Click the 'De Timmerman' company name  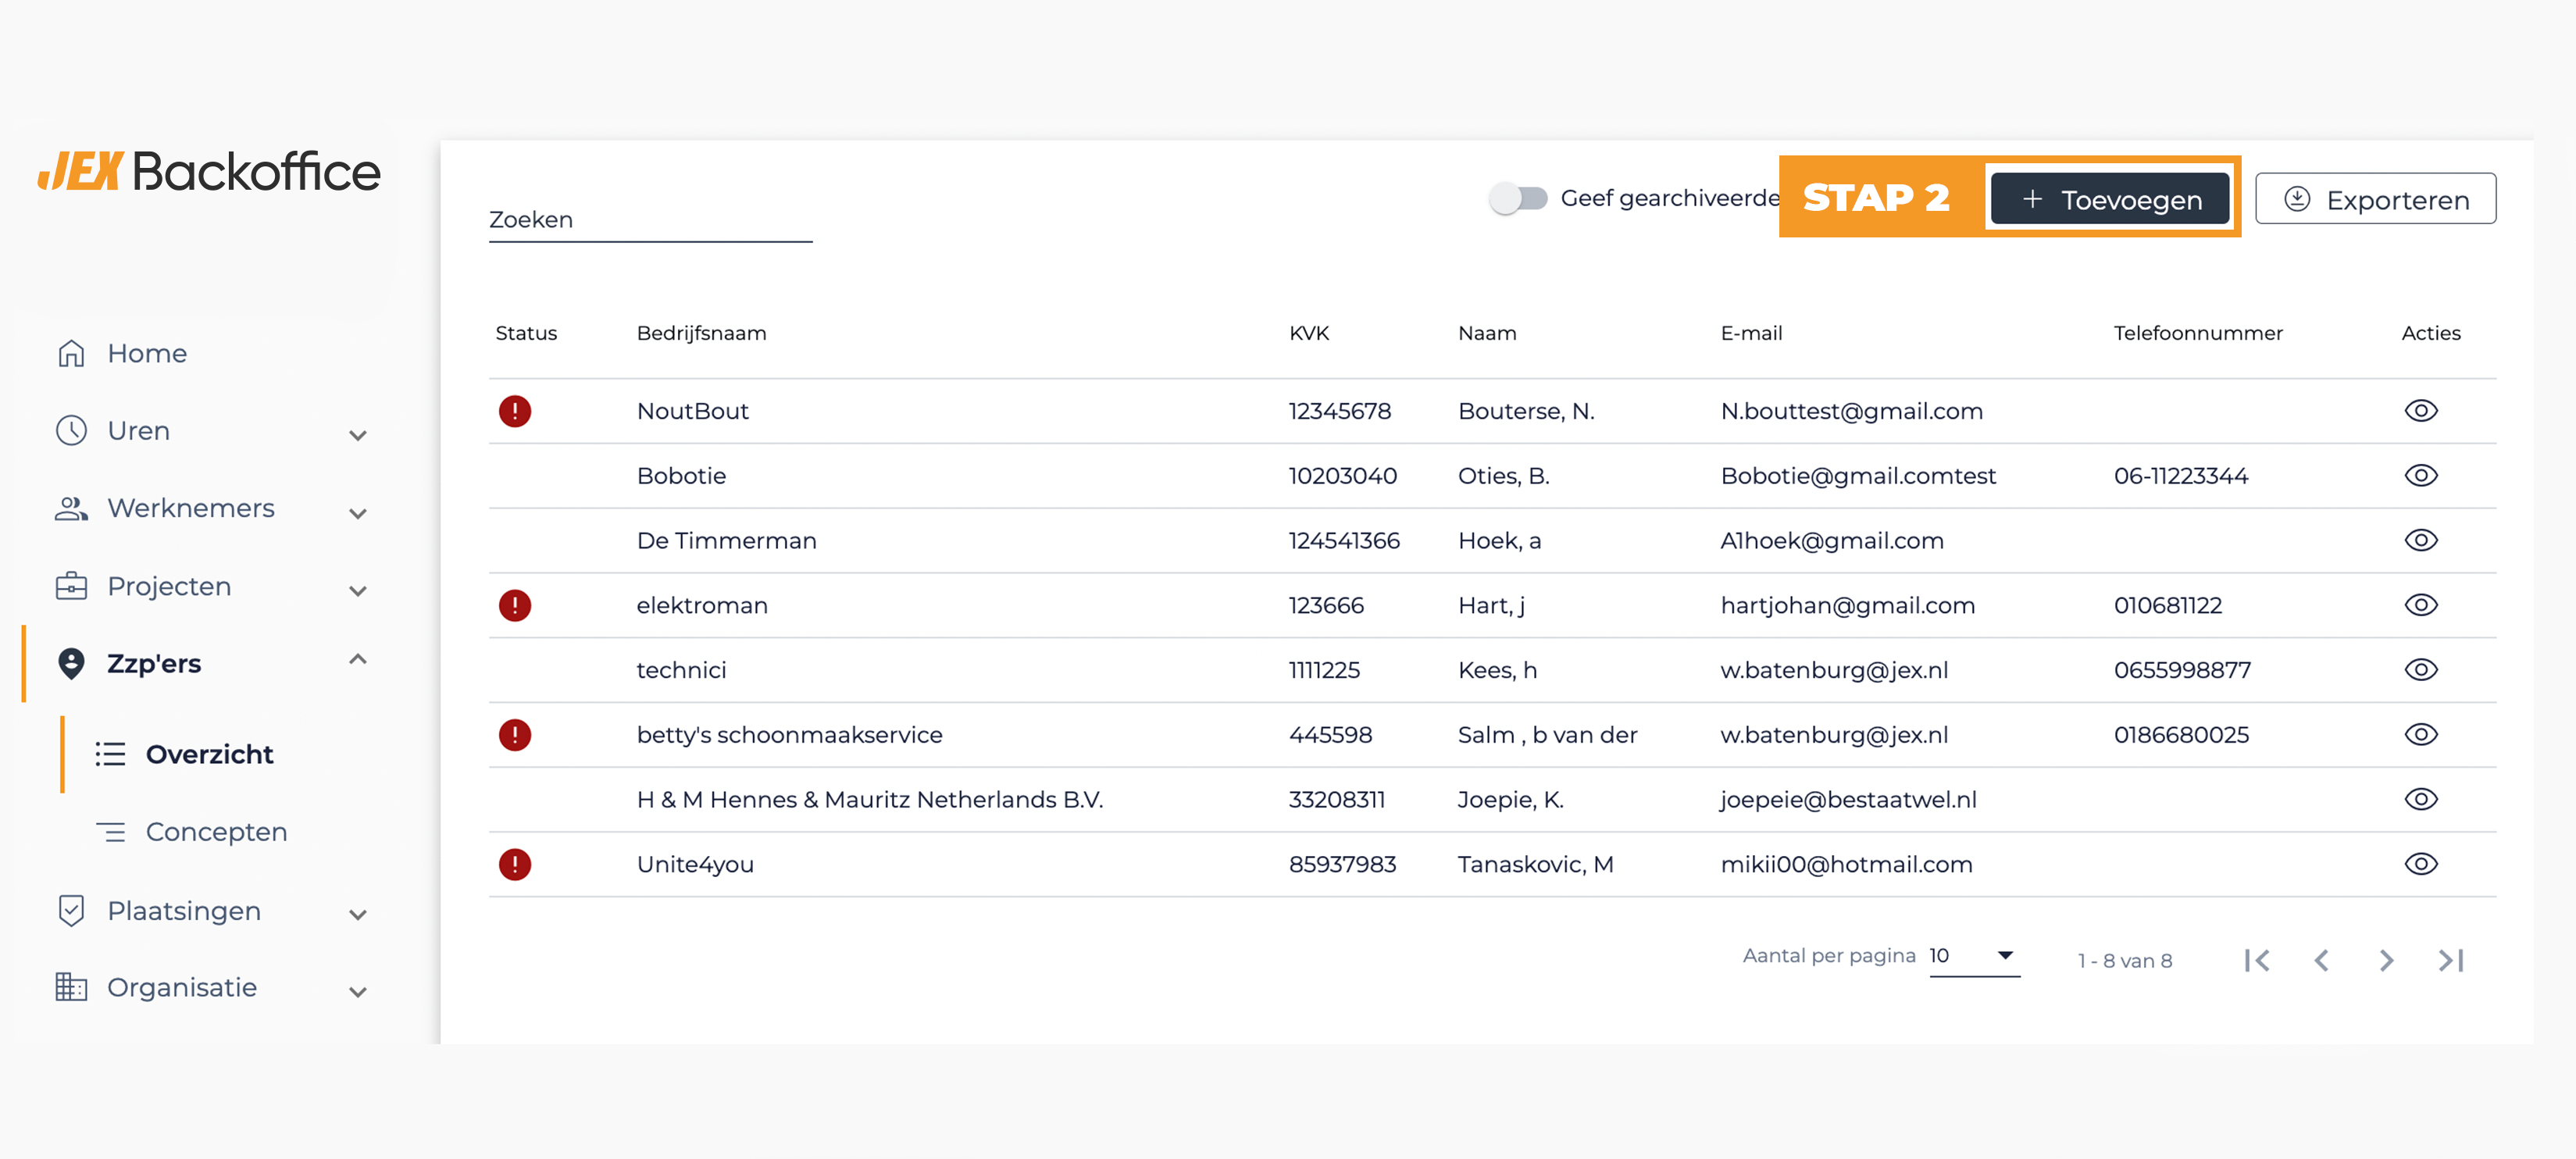point(727,540)
